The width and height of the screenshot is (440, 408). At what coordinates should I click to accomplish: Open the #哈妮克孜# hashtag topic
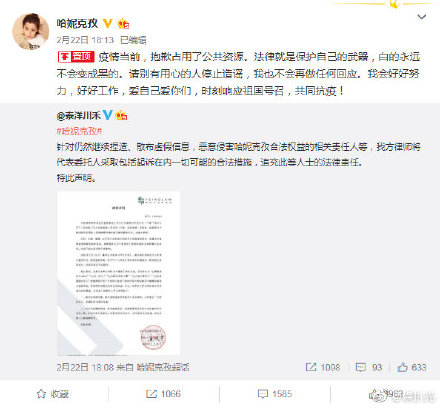79,131
